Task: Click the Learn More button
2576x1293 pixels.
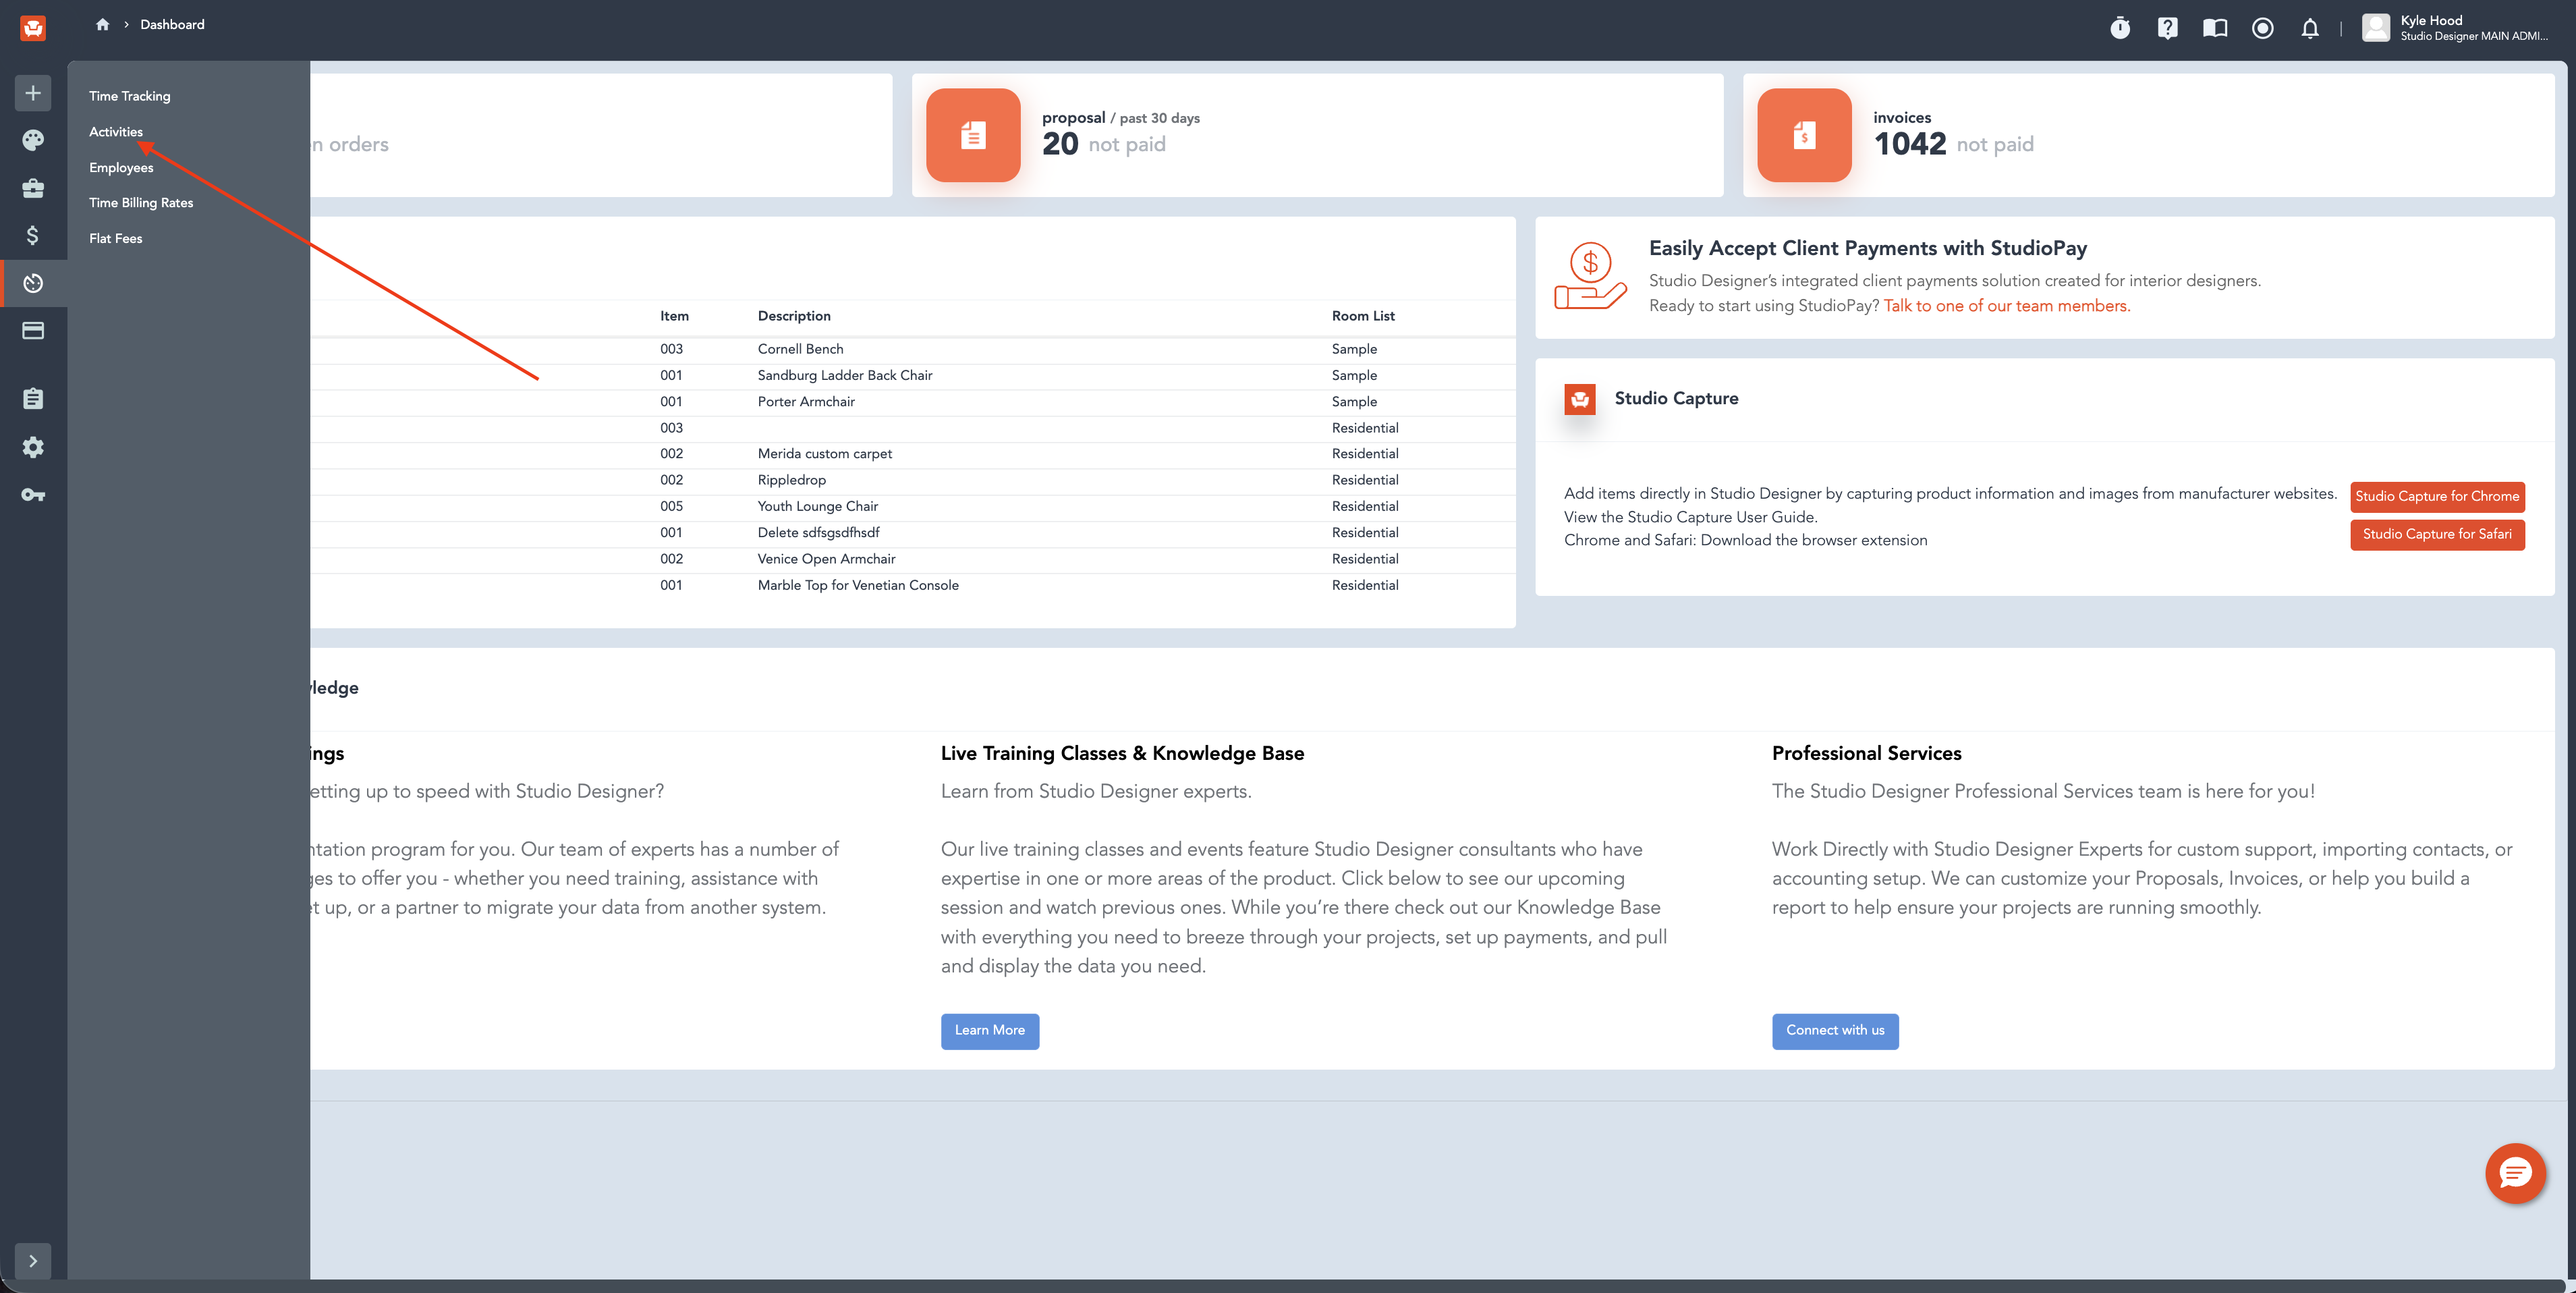Action: point(989,1030)
